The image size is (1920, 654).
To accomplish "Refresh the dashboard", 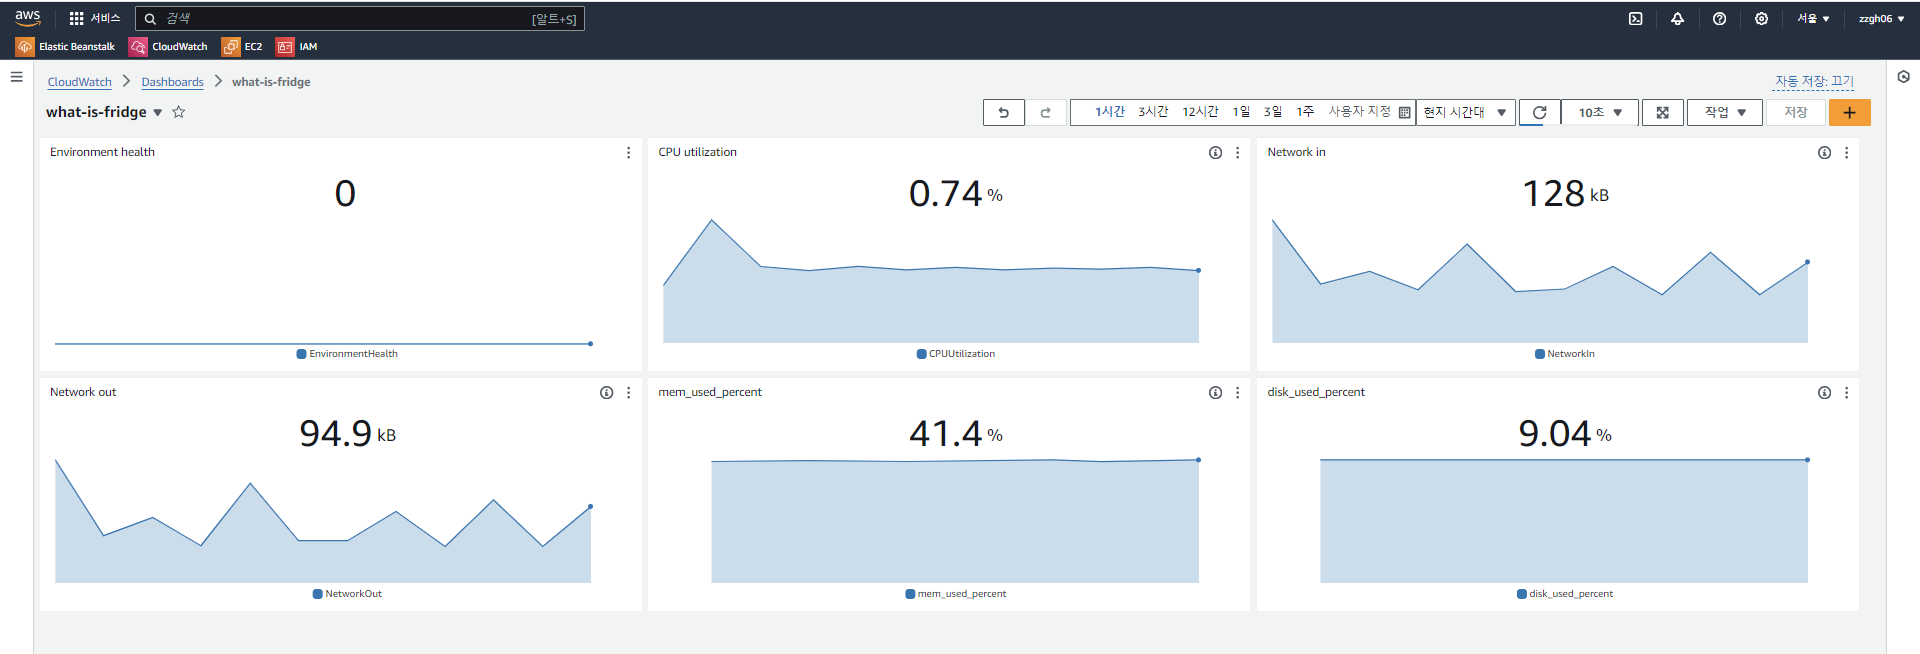I will pos(1540,113).
